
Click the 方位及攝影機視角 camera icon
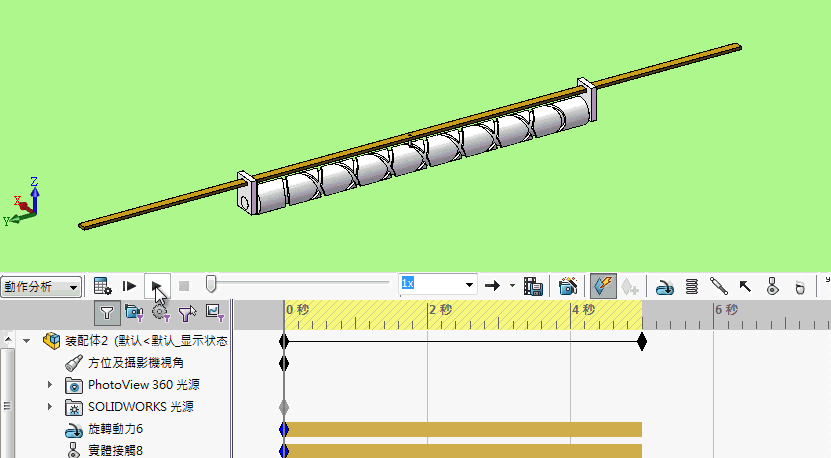(x=74, y=363)
